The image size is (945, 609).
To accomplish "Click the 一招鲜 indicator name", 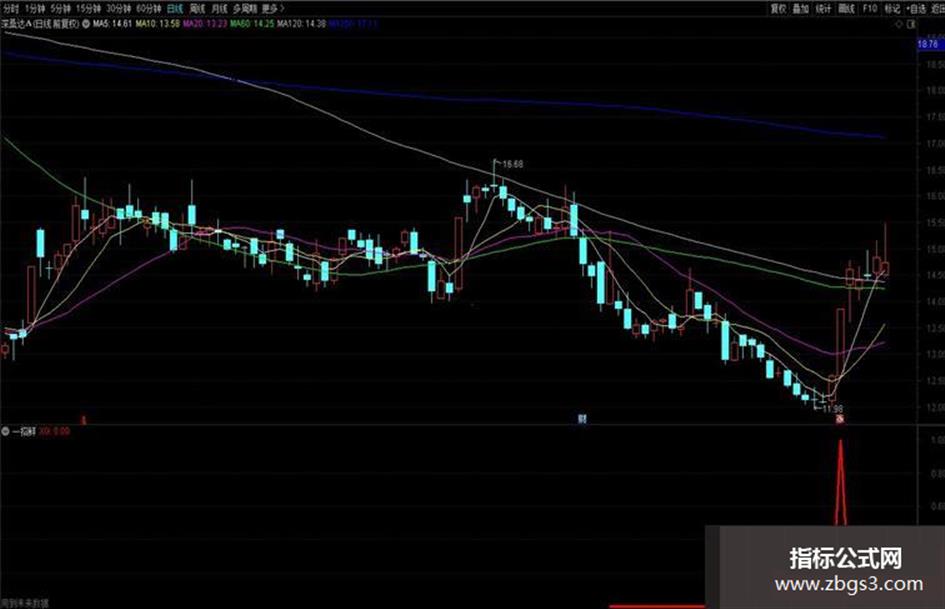I will pos(24,431).
